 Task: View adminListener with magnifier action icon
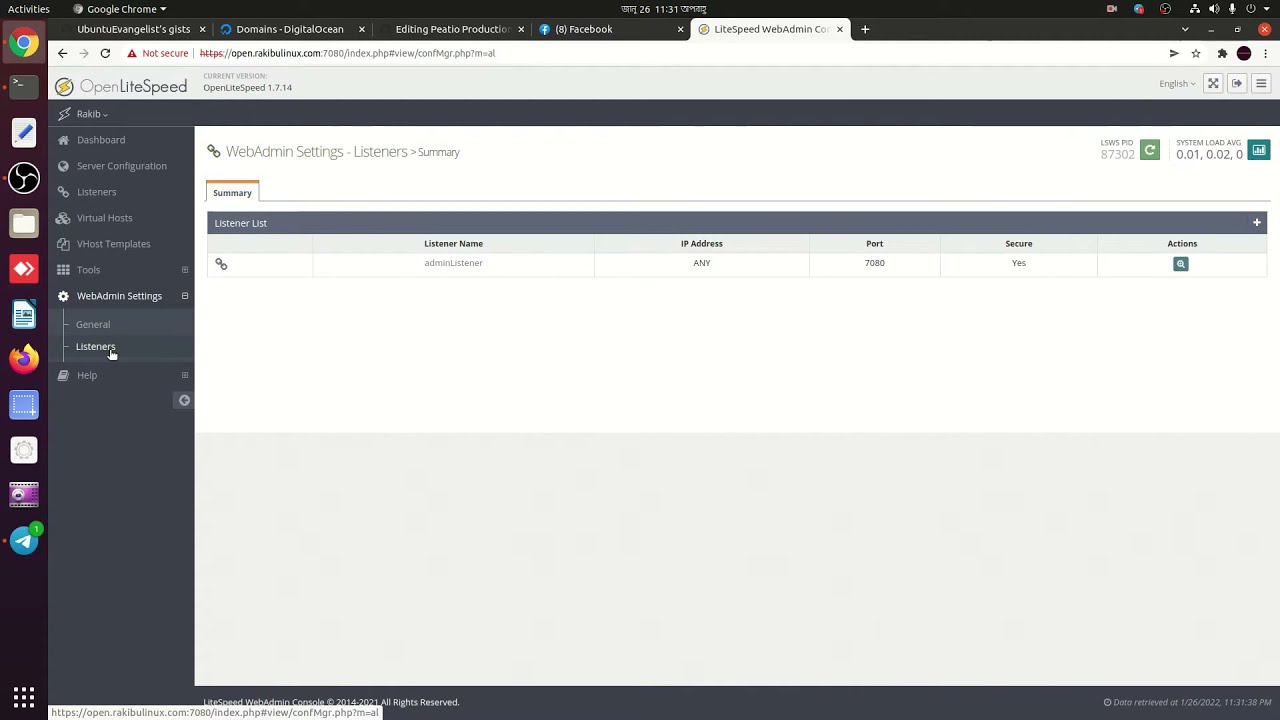point(1181,264)
